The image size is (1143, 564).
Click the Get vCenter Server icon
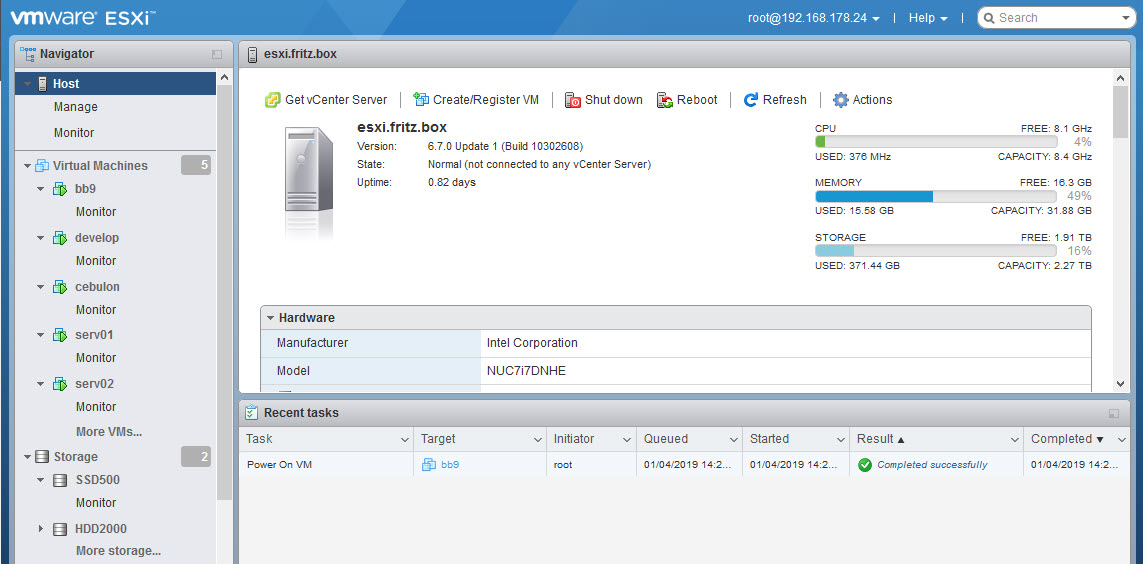coord(272,100)
